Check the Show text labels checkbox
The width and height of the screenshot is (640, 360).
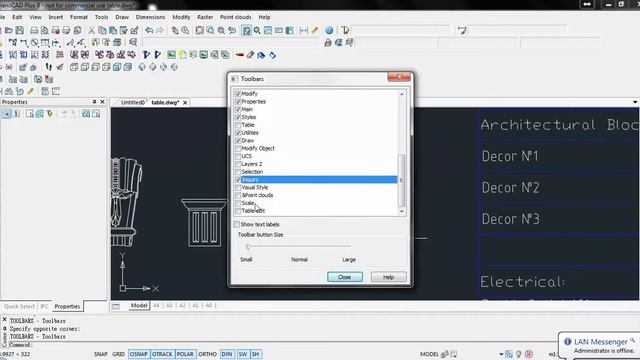point(236,224)
